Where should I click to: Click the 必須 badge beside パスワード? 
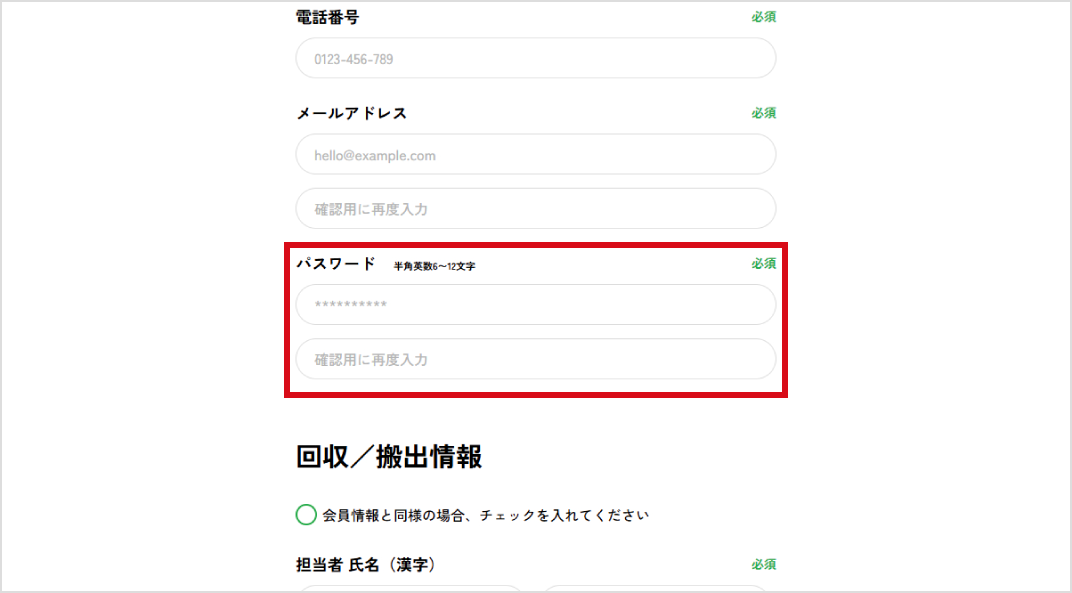(764, 264)
